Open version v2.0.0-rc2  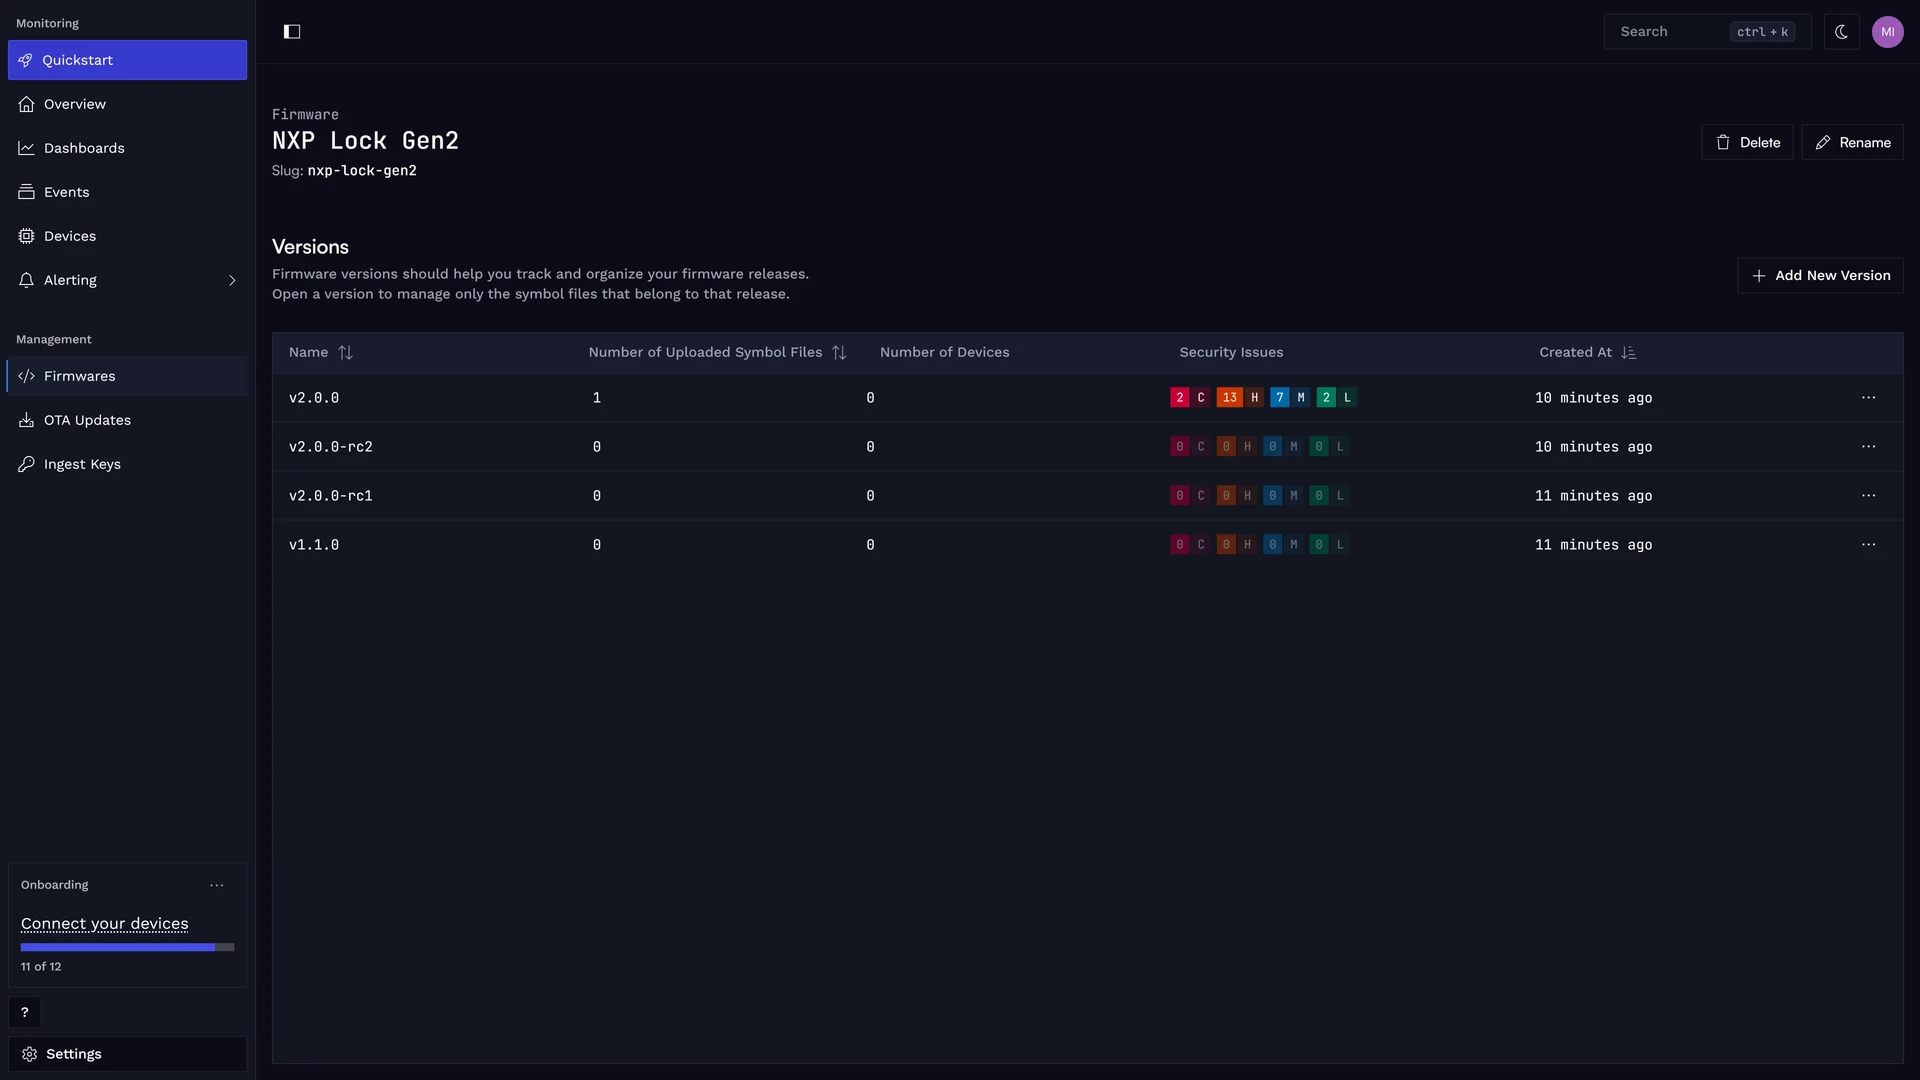point(331,447)
